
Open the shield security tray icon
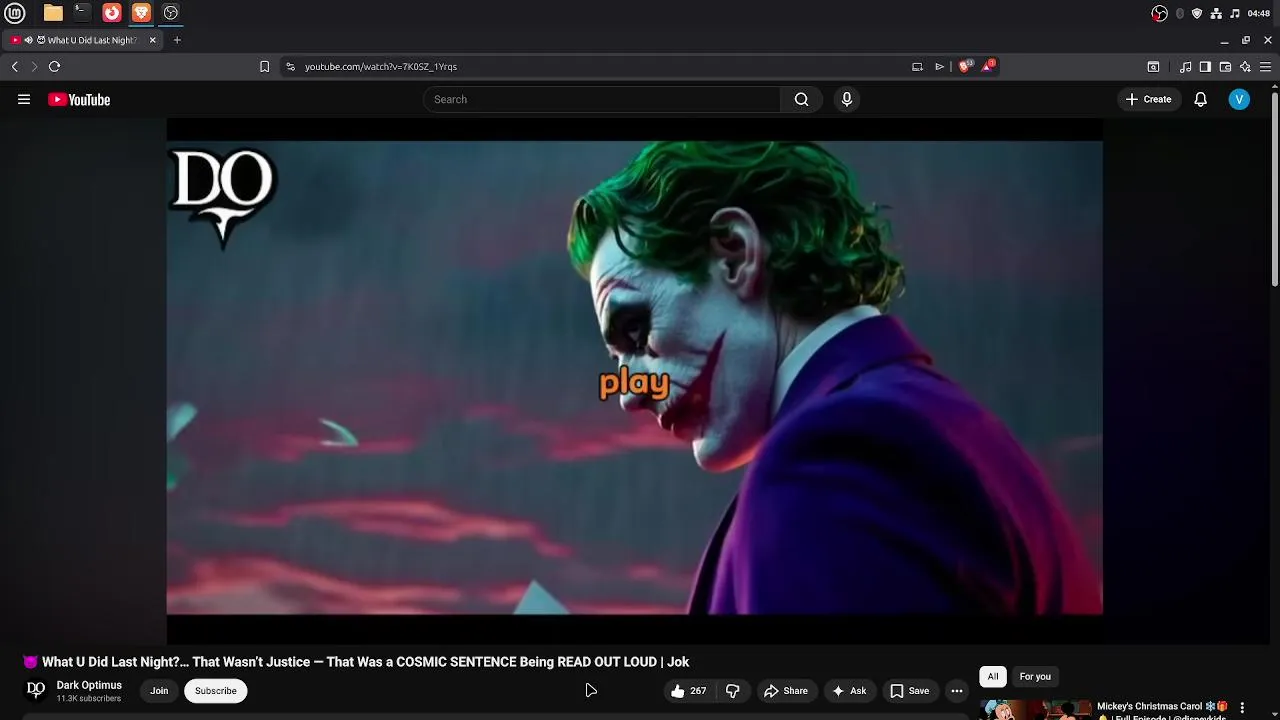pyautogui.click(x=1197, y=13)
